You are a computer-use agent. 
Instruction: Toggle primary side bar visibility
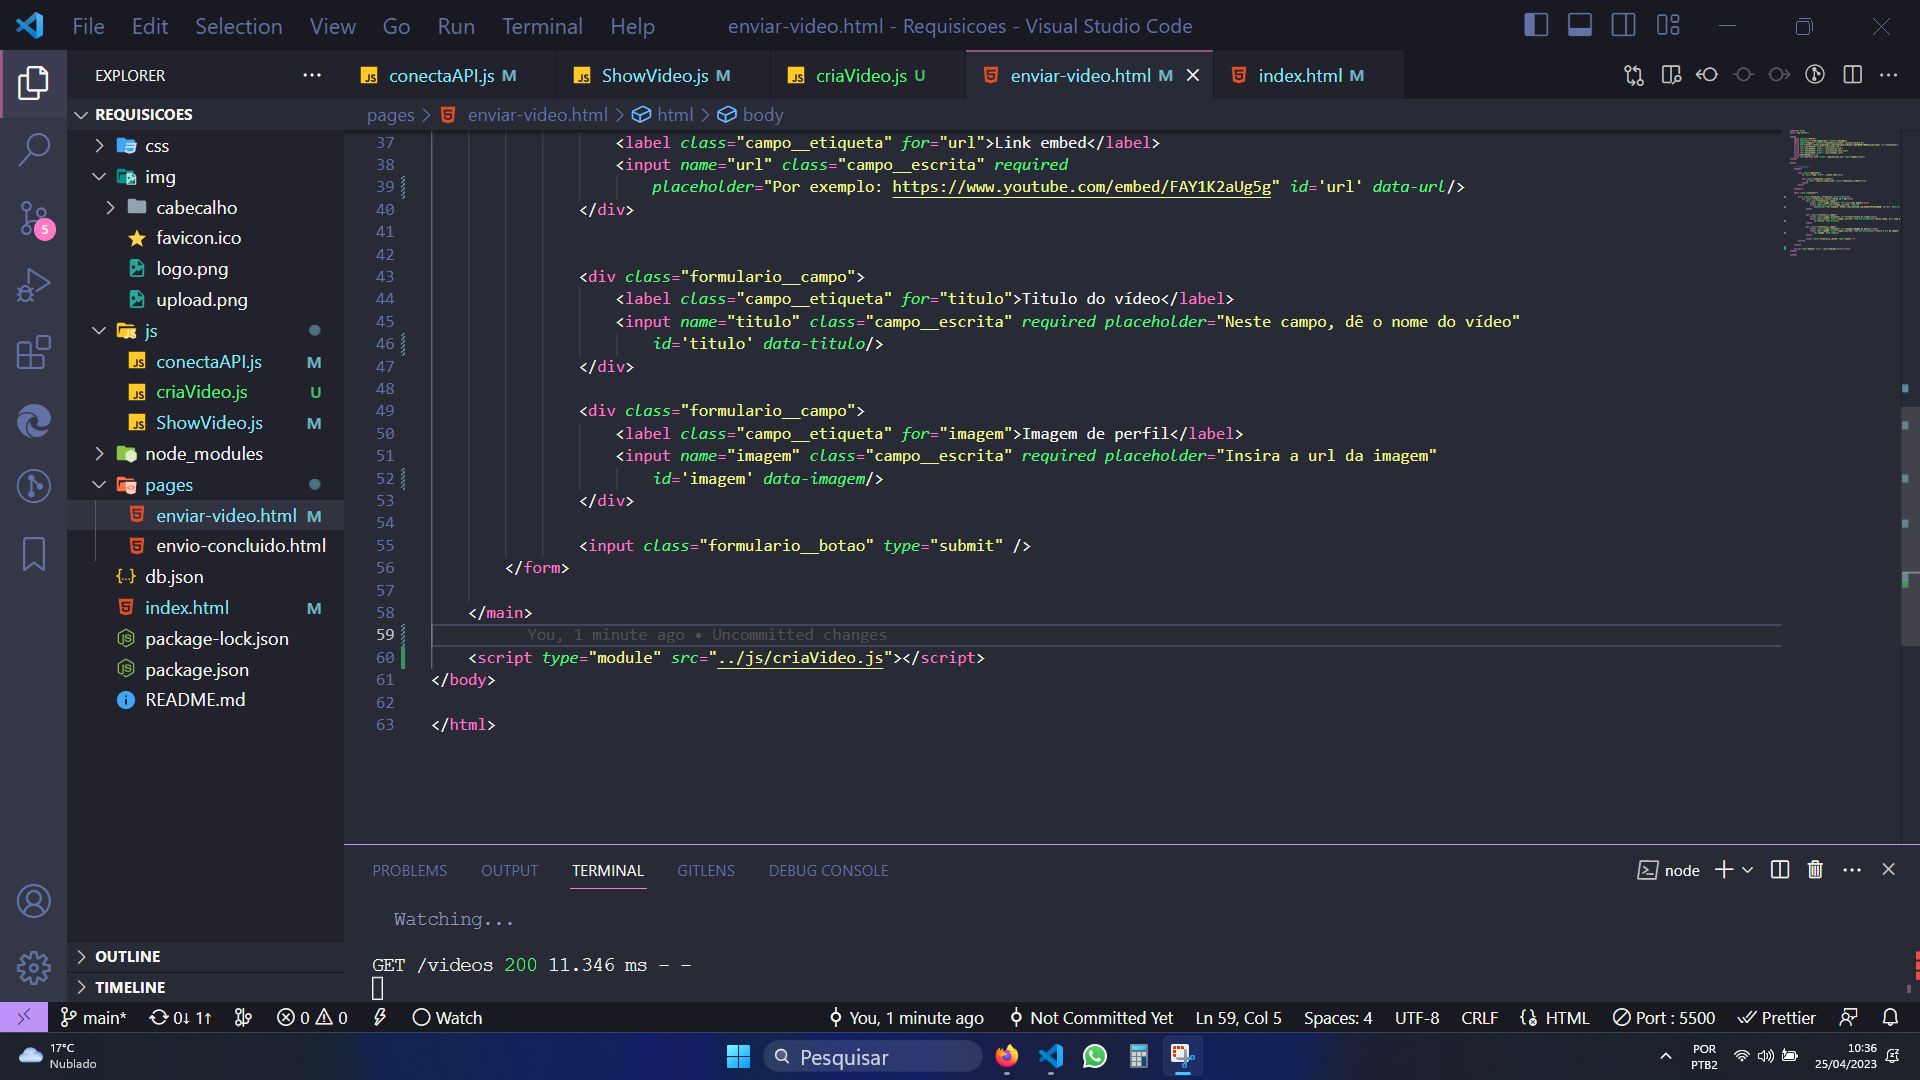pyautogui.click(x=1536, y=25)
